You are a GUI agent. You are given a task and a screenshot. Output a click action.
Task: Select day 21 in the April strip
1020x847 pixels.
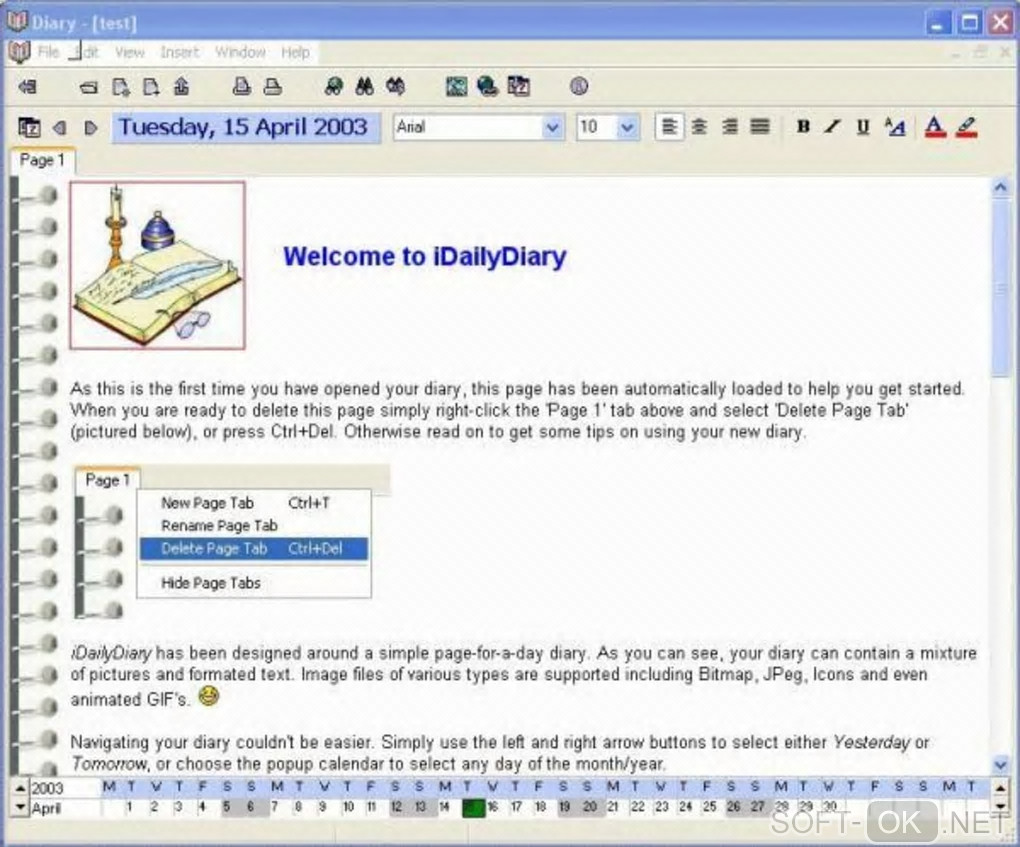[x=613, y=807]
